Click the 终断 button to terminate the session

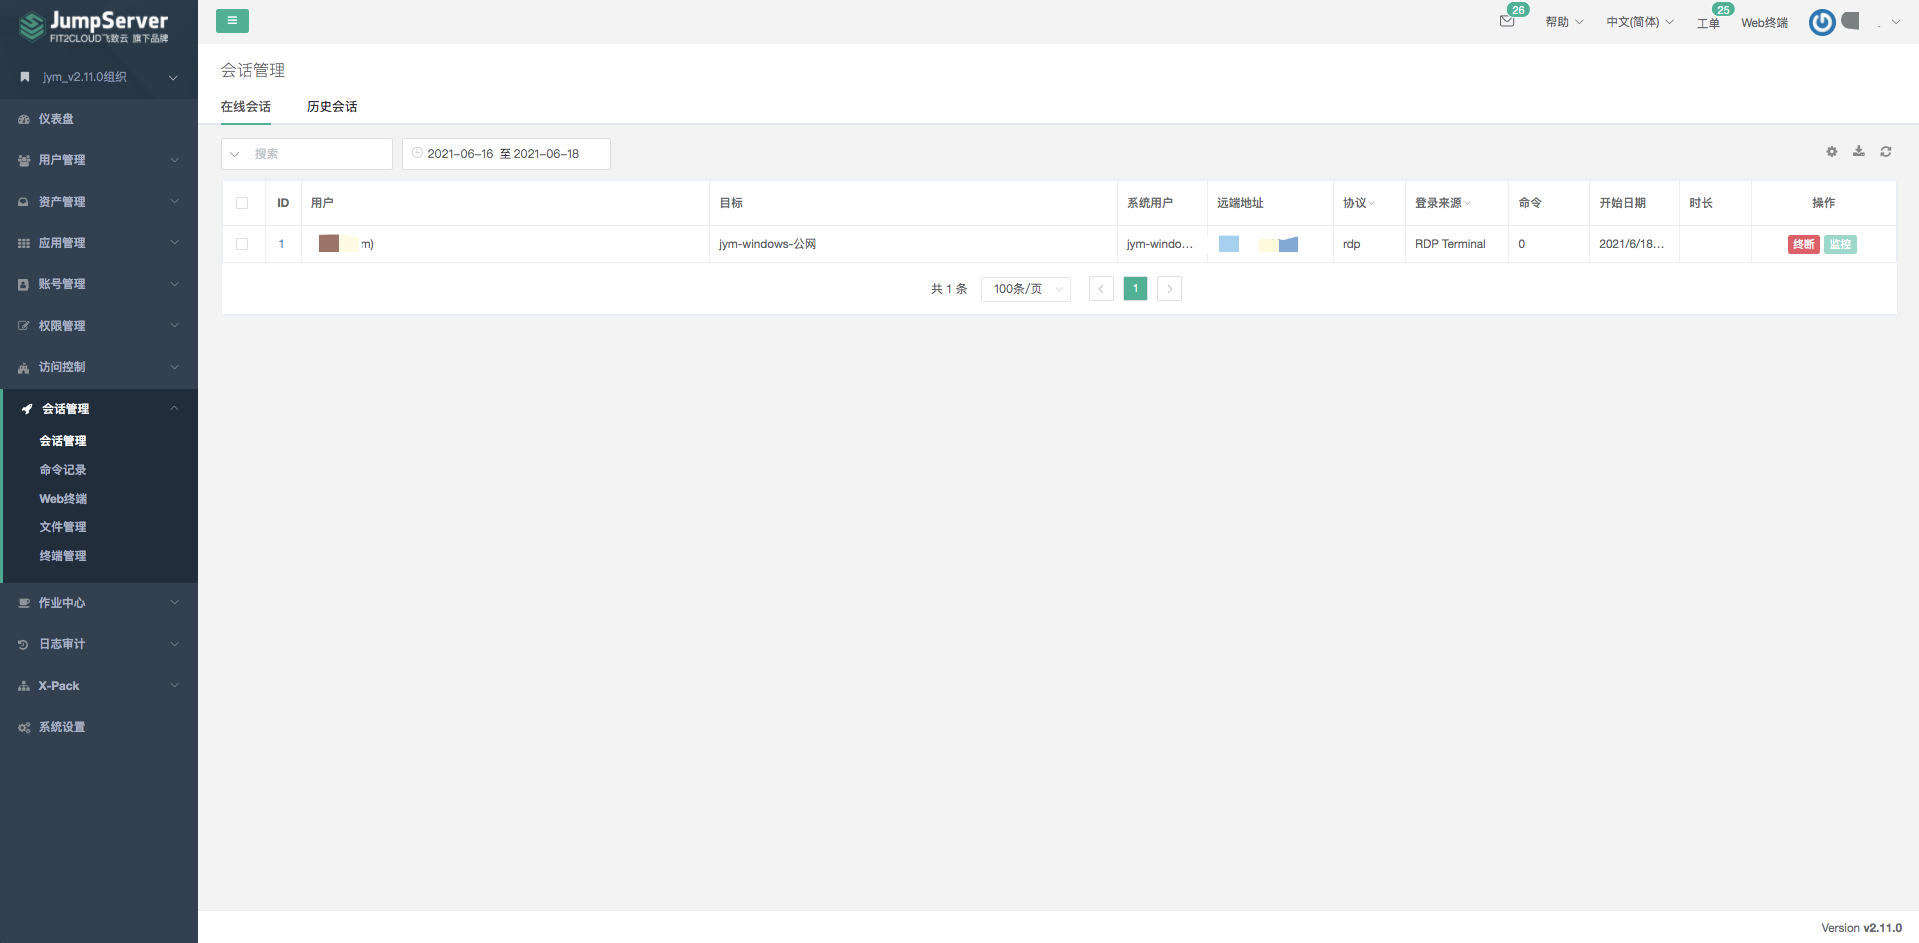[1803, 244]
